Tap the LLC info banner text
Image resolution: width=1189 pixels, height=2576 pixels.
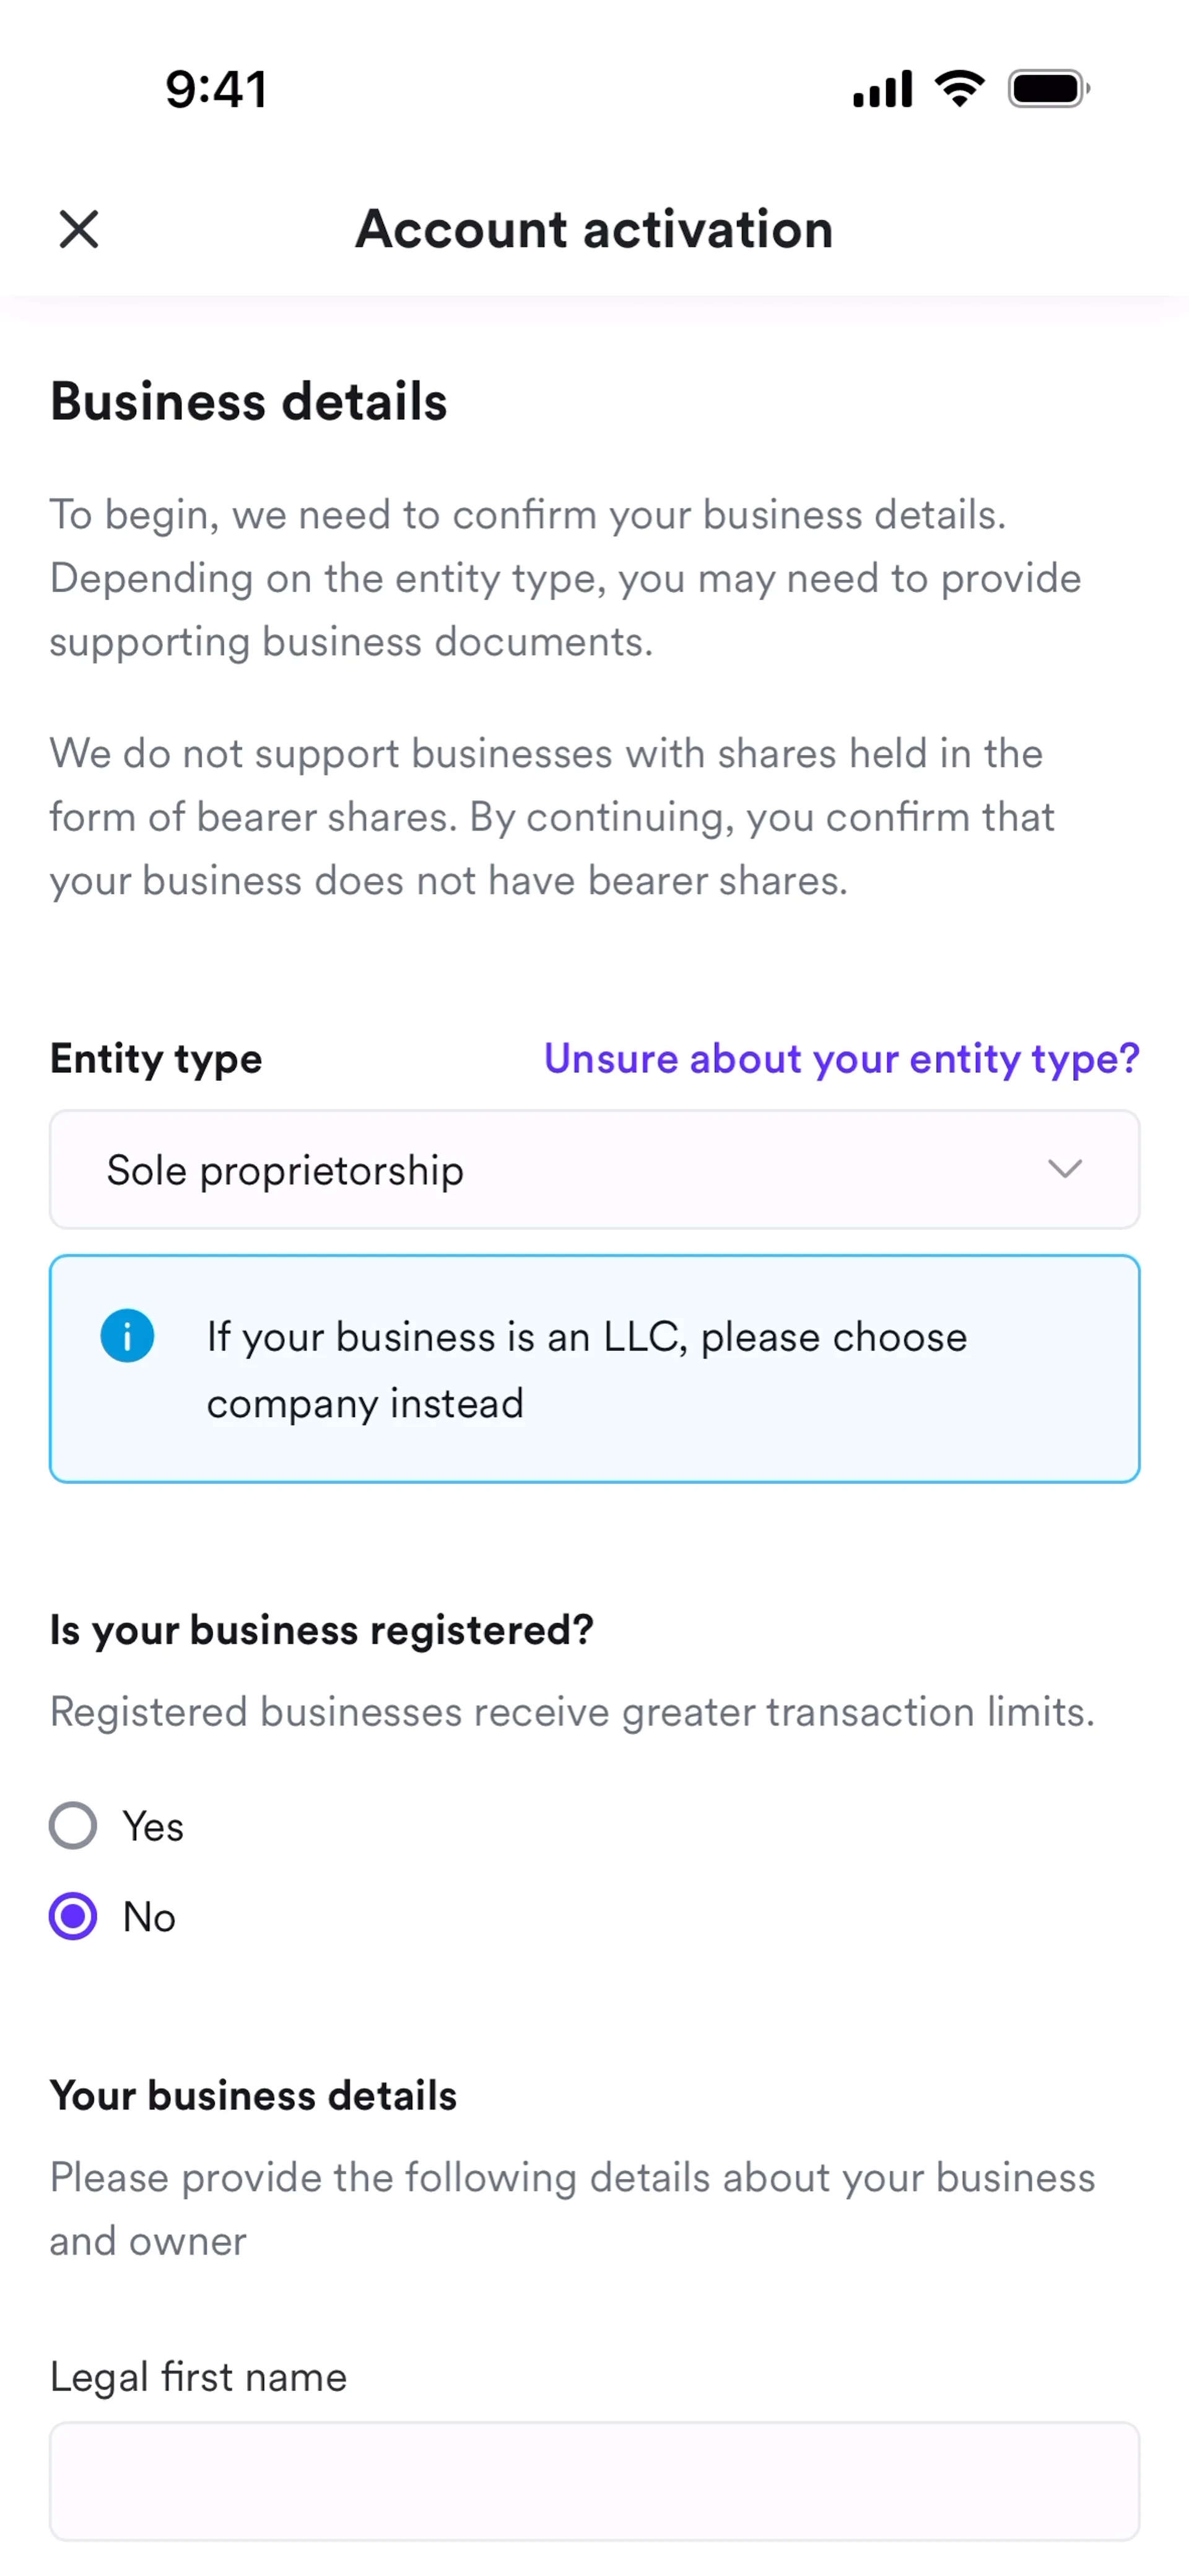[587, 1369]
